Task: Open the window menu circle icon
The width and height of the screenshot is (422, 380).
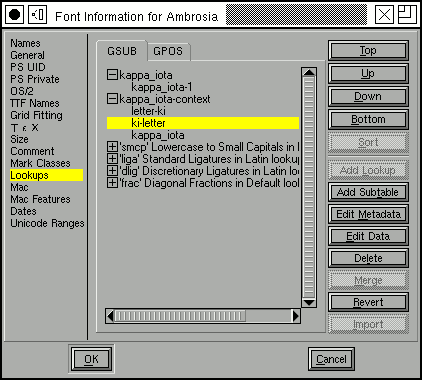Action: coord(15,15)
